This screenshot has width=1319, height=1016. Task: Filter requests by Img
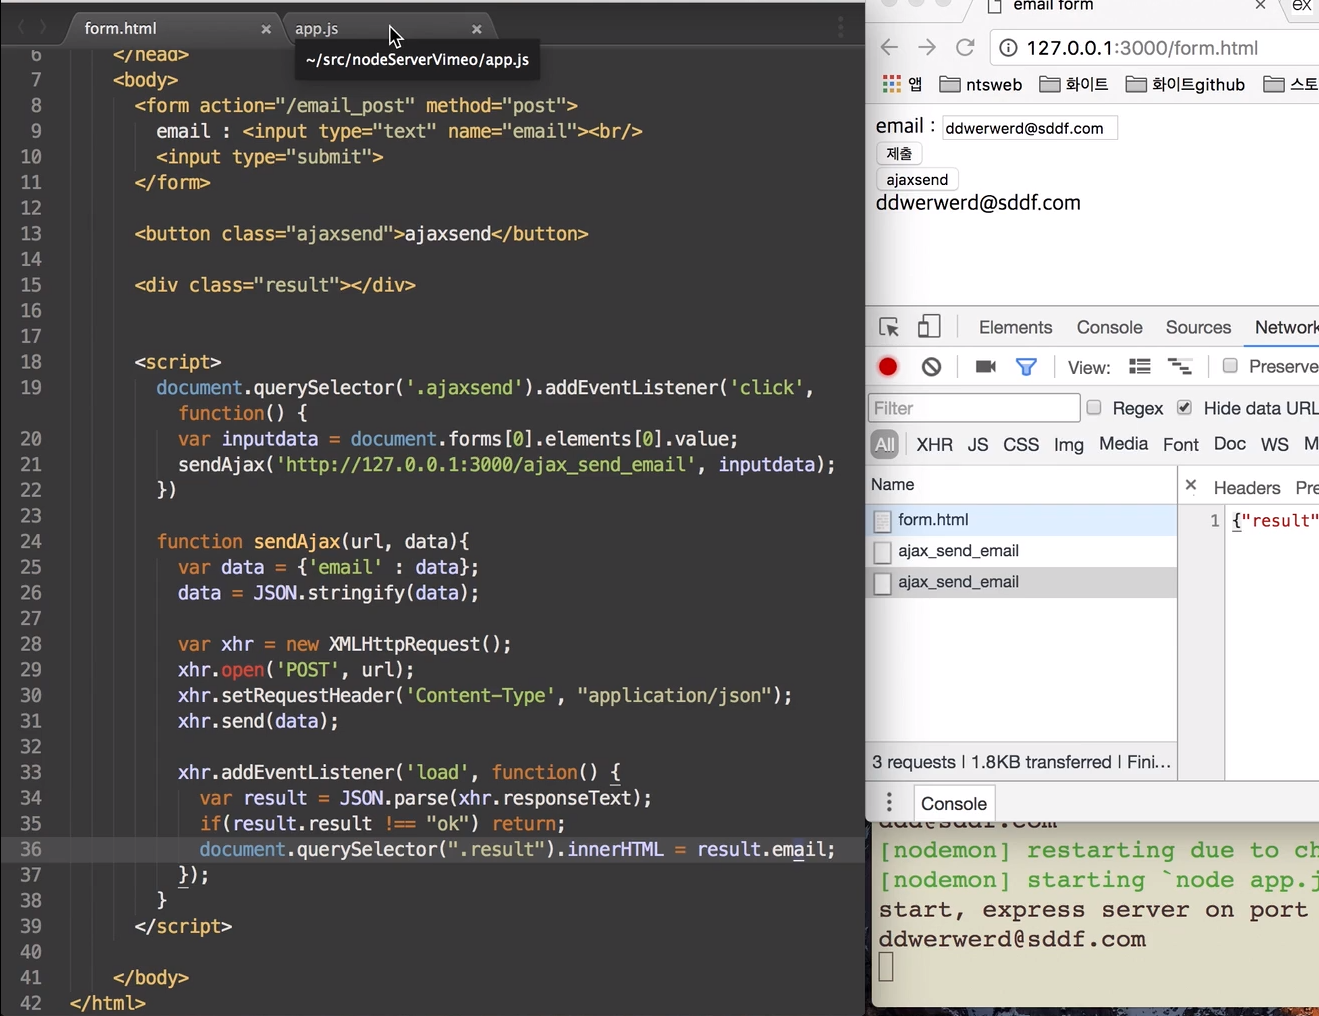tap(1069, 444)
